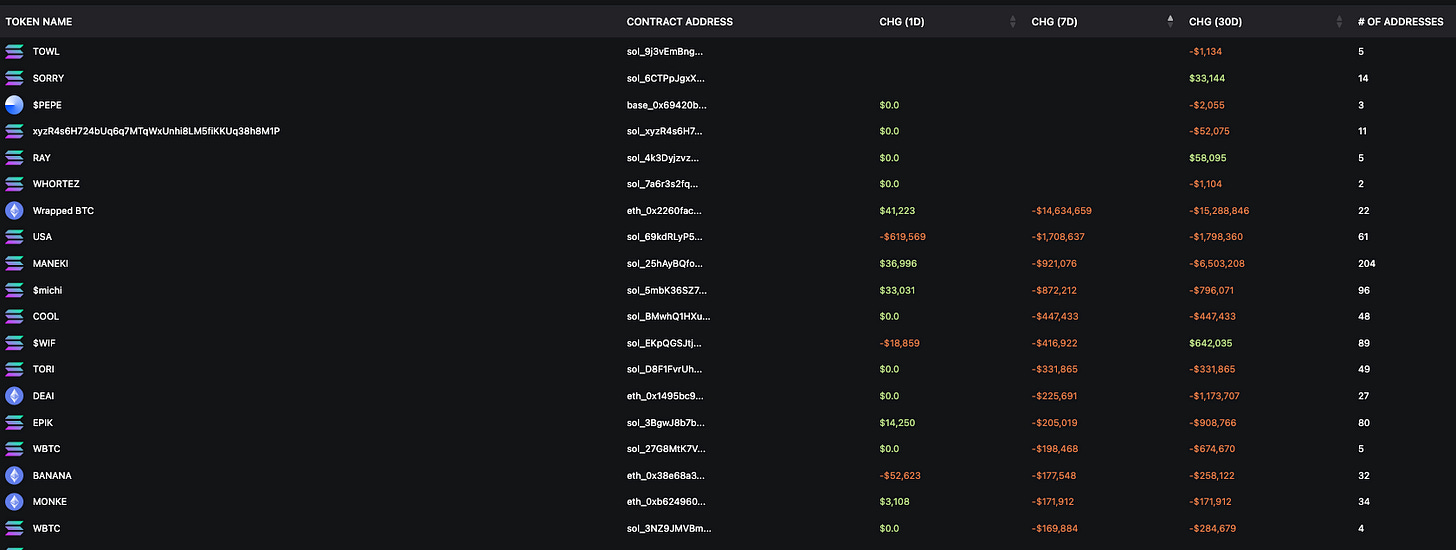Click the $642,035 30D value for $WIF
Screen dimensions: 1456x550
pyautogui.click(x=1209, y=343)
